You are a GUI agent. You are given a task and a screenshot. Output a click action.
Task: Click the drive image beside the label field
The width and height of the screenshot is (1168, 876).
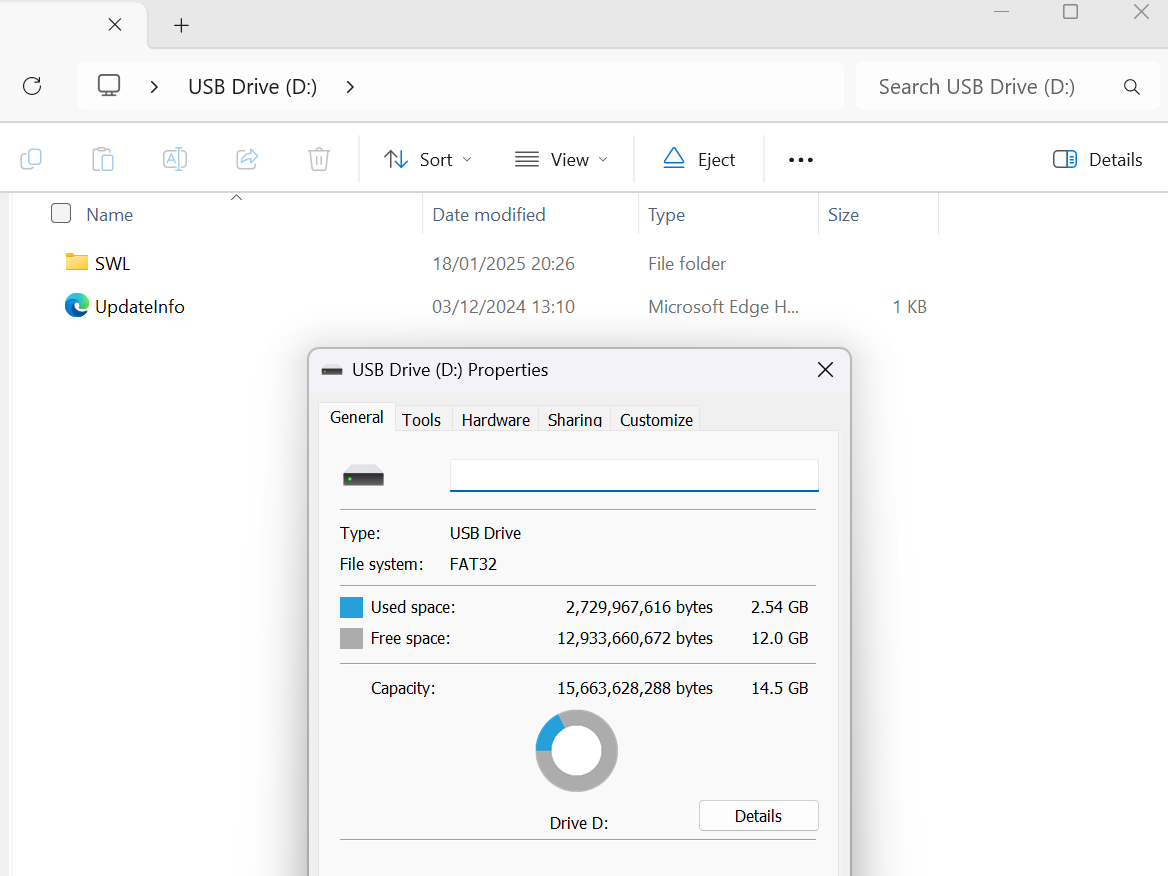(x=364, y=476)
